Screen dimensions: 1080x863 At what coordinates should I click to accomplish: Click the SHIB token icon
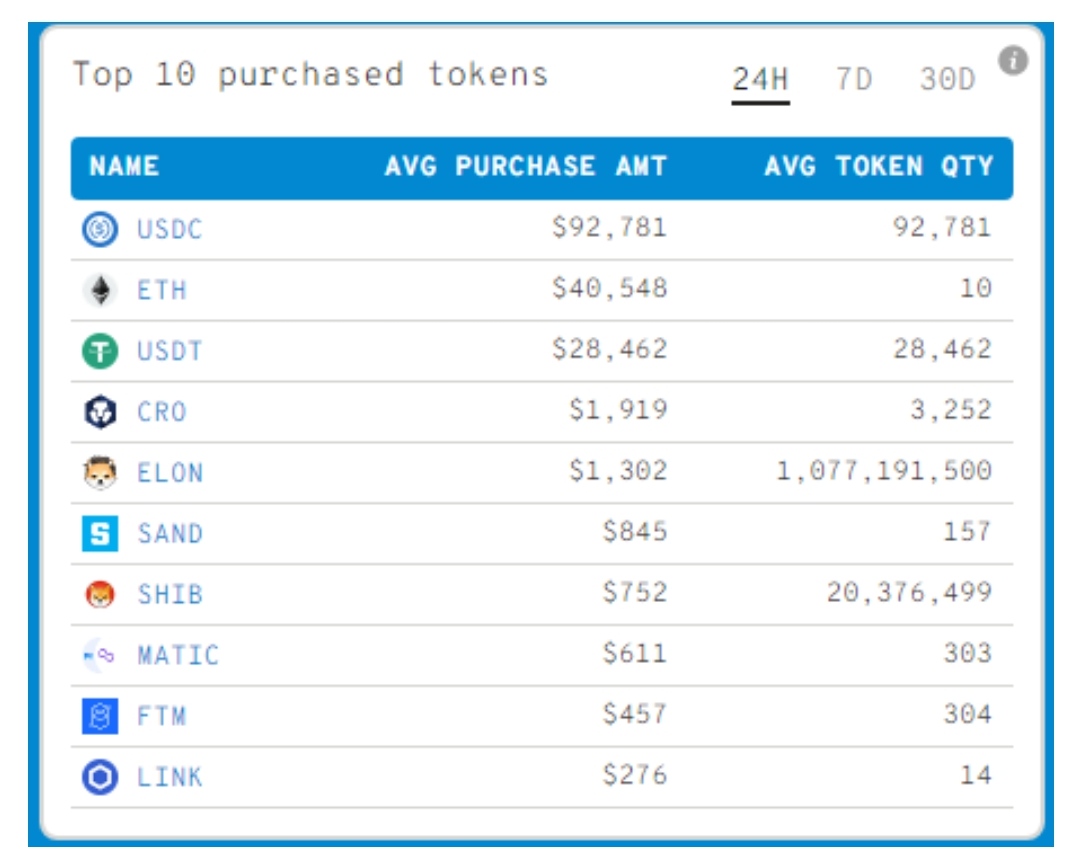coord(100,594)
